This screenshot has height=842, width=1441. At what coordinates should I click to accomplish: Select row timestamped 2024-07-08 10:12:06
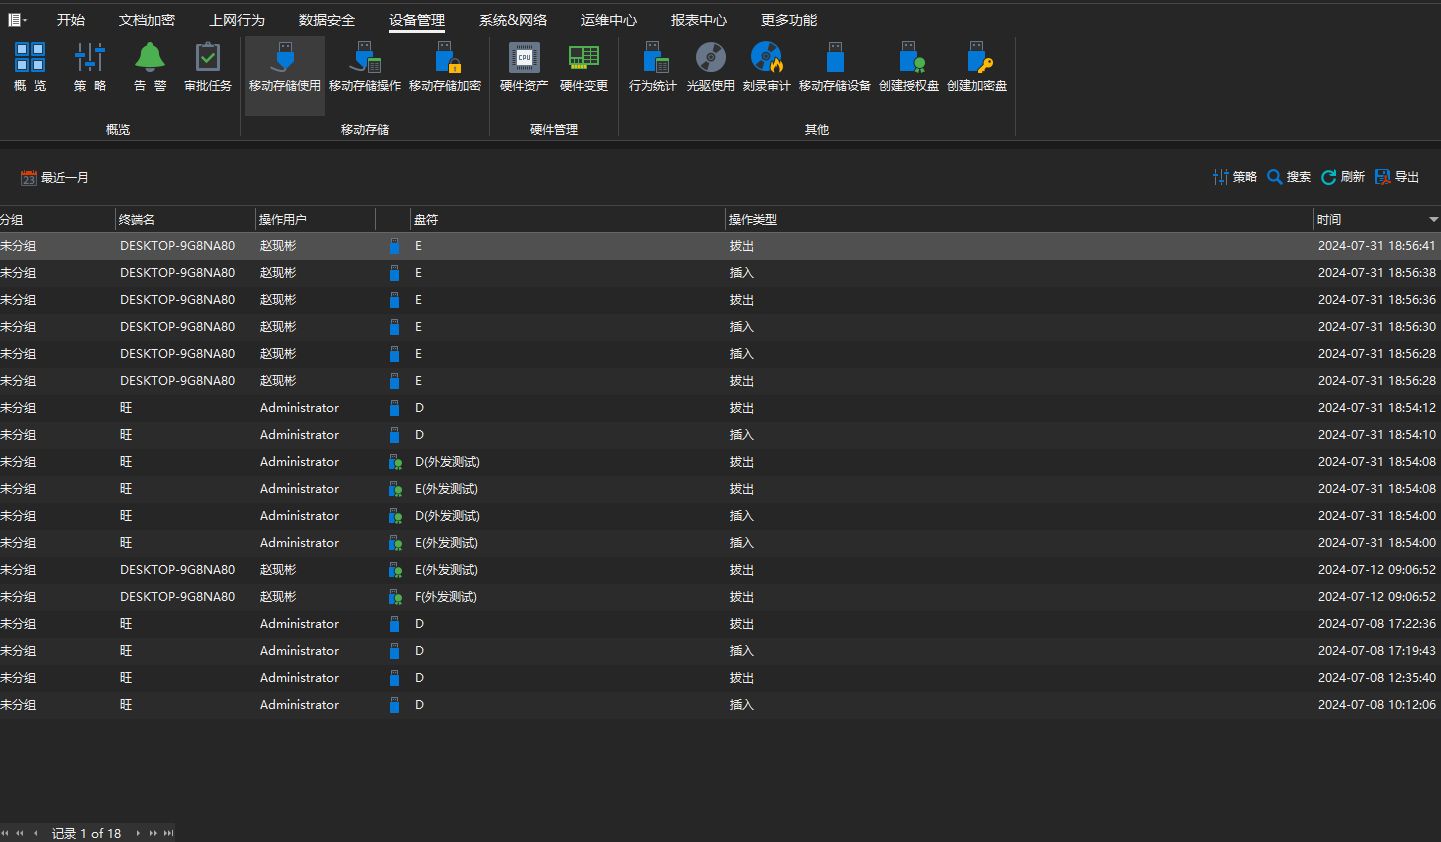pyautogui.click(x=720, y=705)
